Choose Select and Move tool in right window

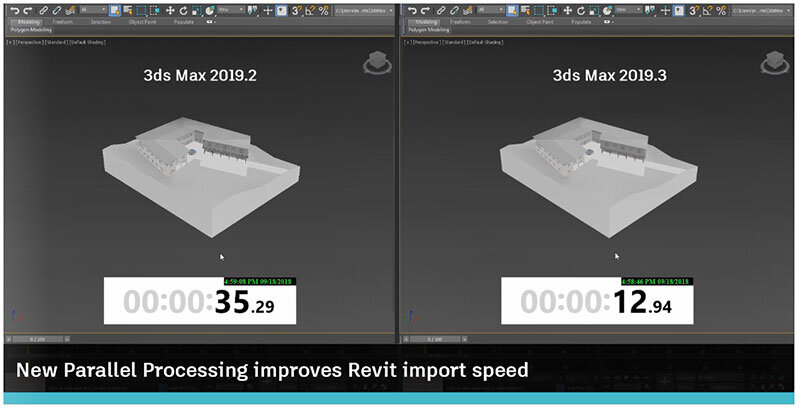tap(567, 11)
